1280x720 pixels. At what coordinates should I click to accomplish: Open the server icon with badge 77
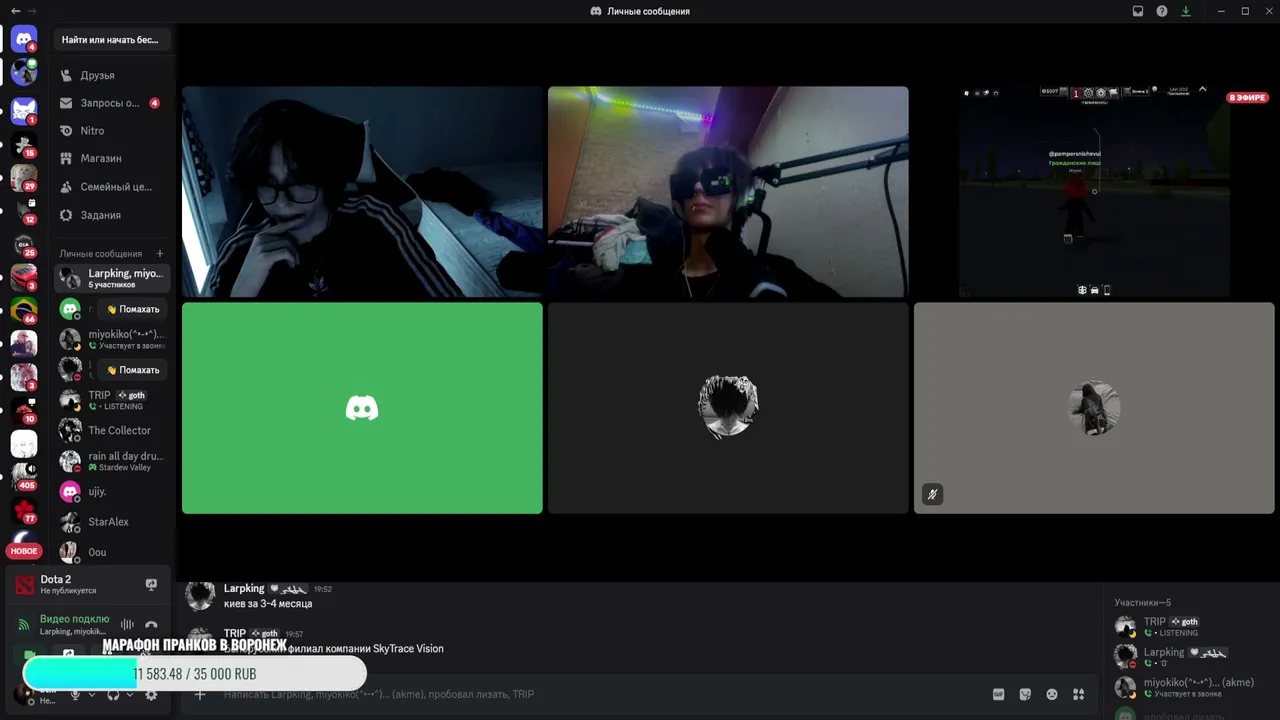(x=24, y=511)
